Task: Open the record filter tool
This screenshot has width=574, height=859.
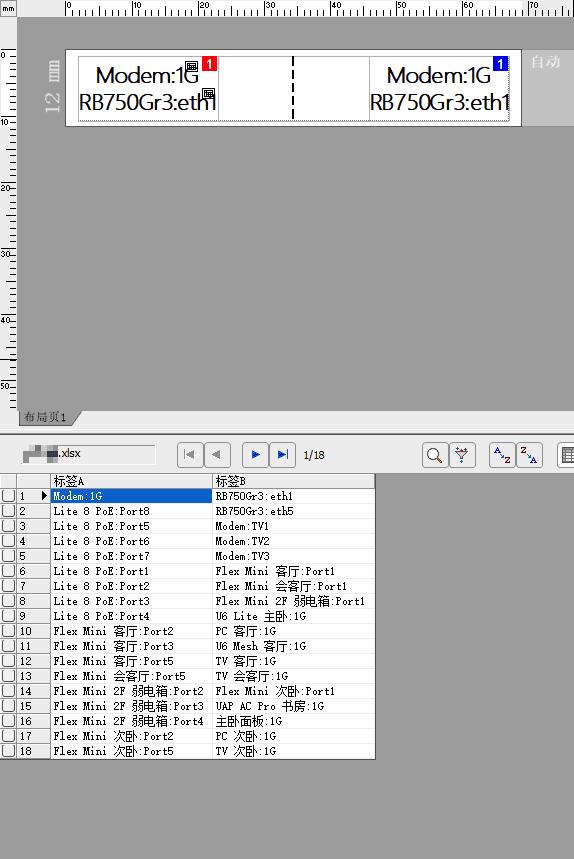Action: coord(462,455)
